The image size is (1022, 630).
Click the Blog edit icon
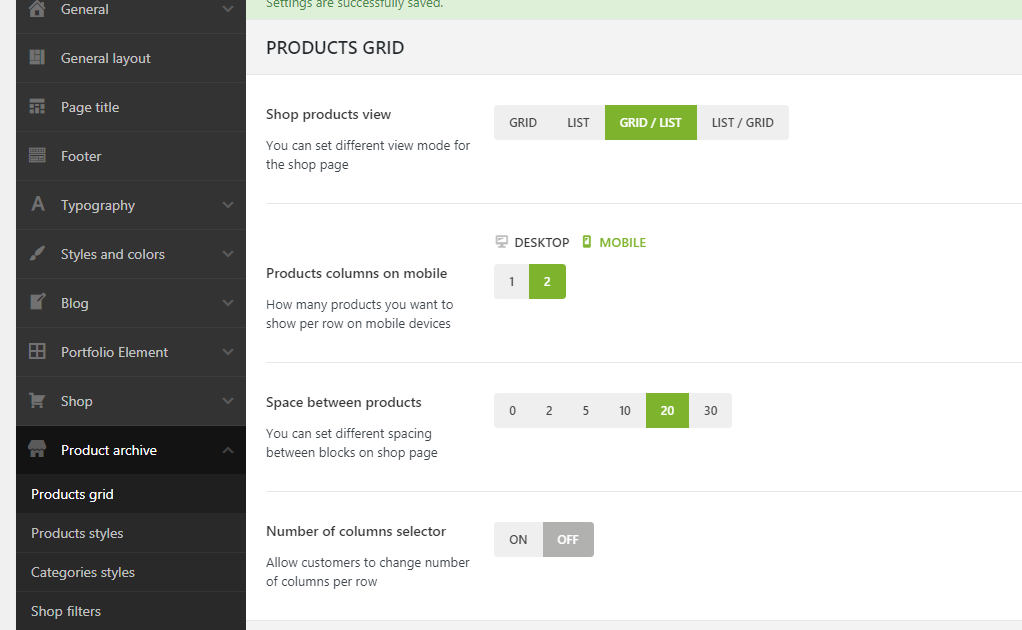coord(38,302)
